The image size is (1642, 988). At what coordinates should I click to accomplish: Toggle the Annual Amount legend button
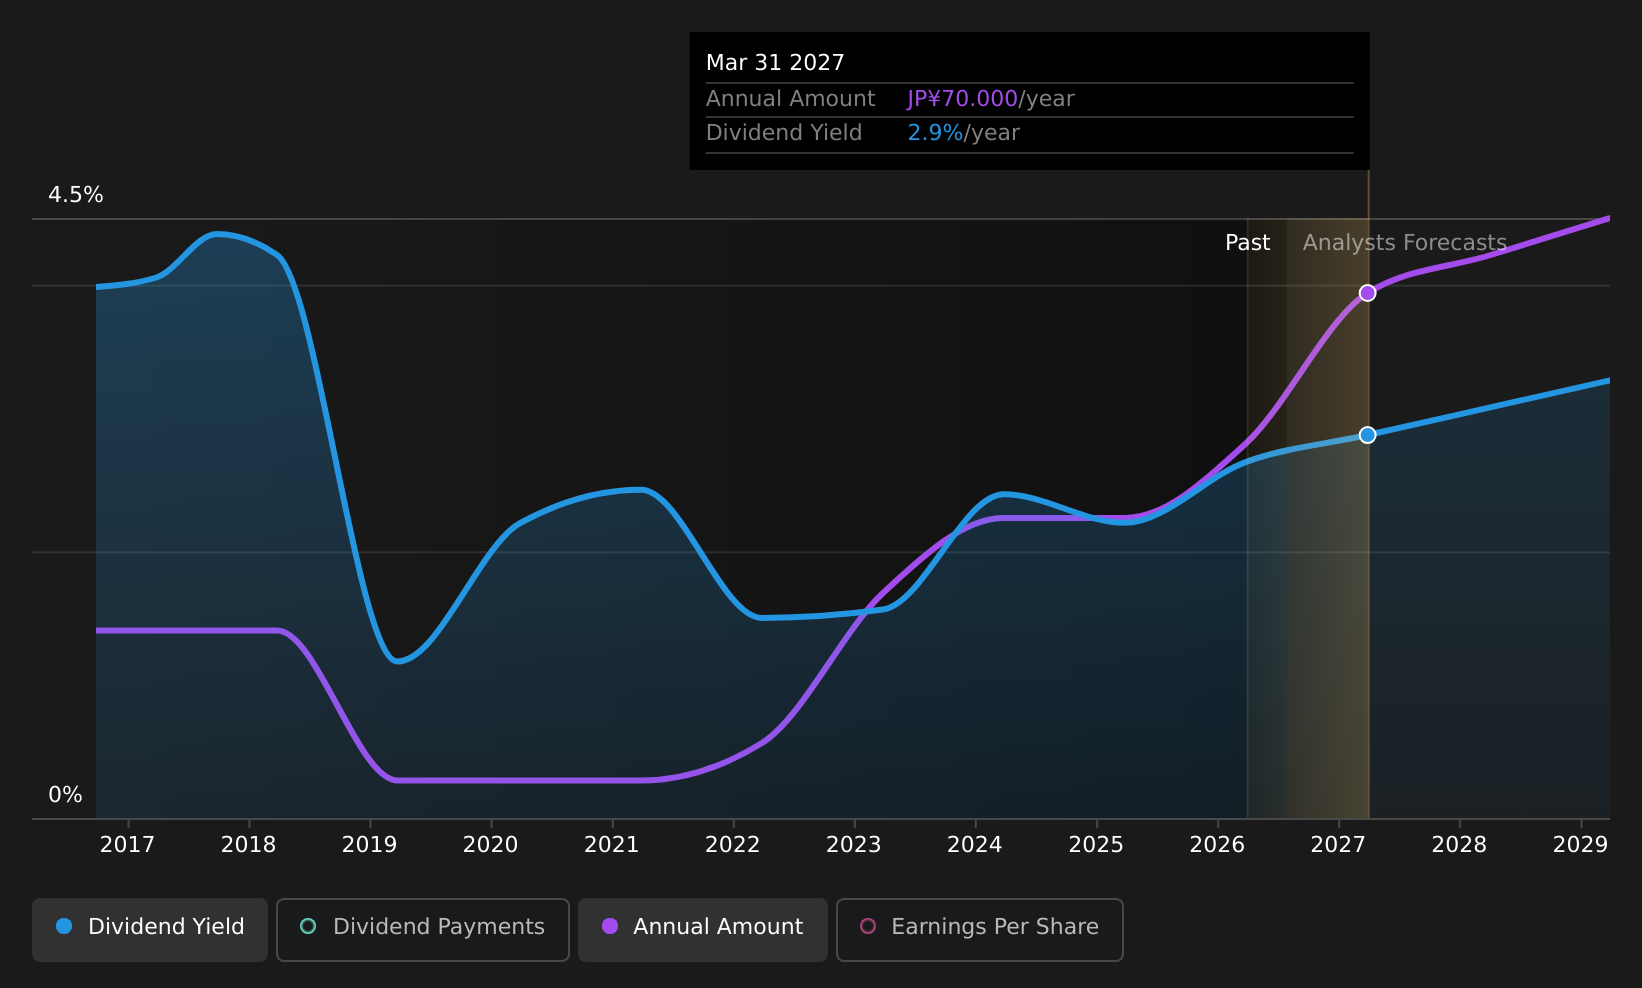tap(703, 929)
